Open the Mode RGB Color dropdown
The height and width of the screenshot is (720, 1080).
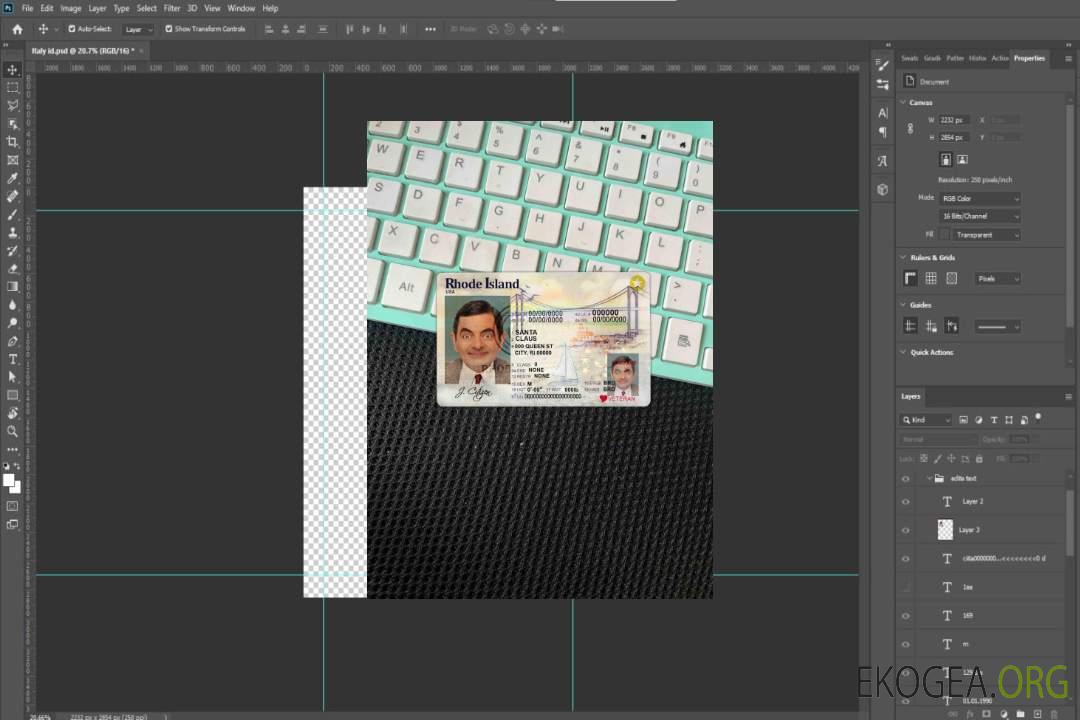click(980, 198)
